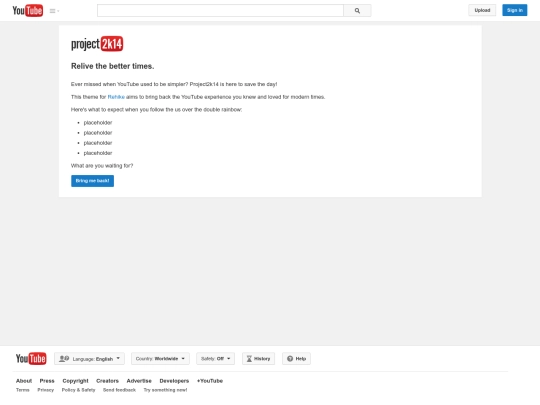The height and width of the screenshot is (405, 540).
Task: Open the Copyright footer link
Action: point(75,381)
